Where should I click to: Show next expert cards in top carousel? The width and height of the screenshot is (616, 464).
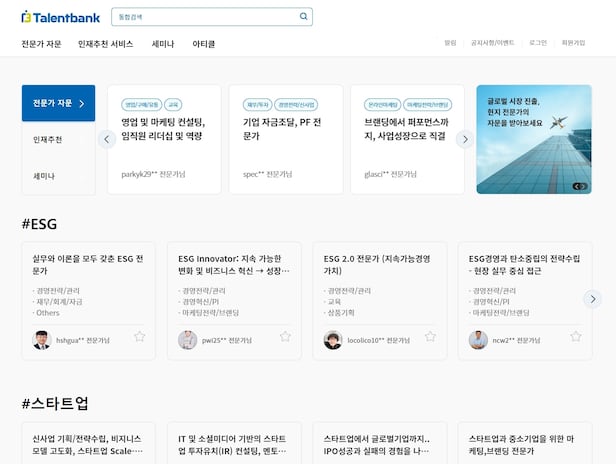tap(464, 139)
